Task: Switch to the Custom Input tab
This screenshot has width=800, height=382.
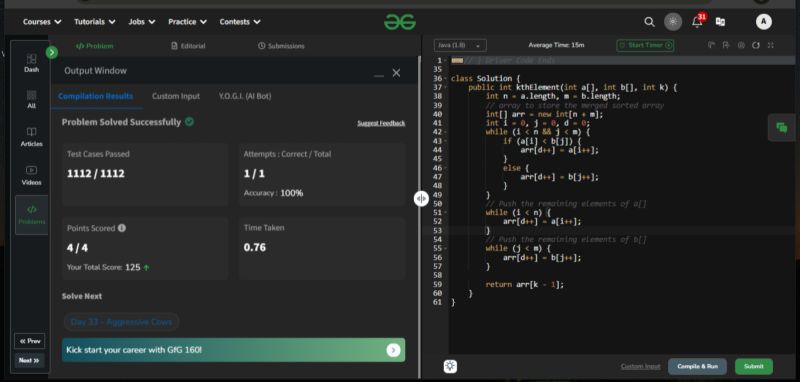Action: point(176,96)
